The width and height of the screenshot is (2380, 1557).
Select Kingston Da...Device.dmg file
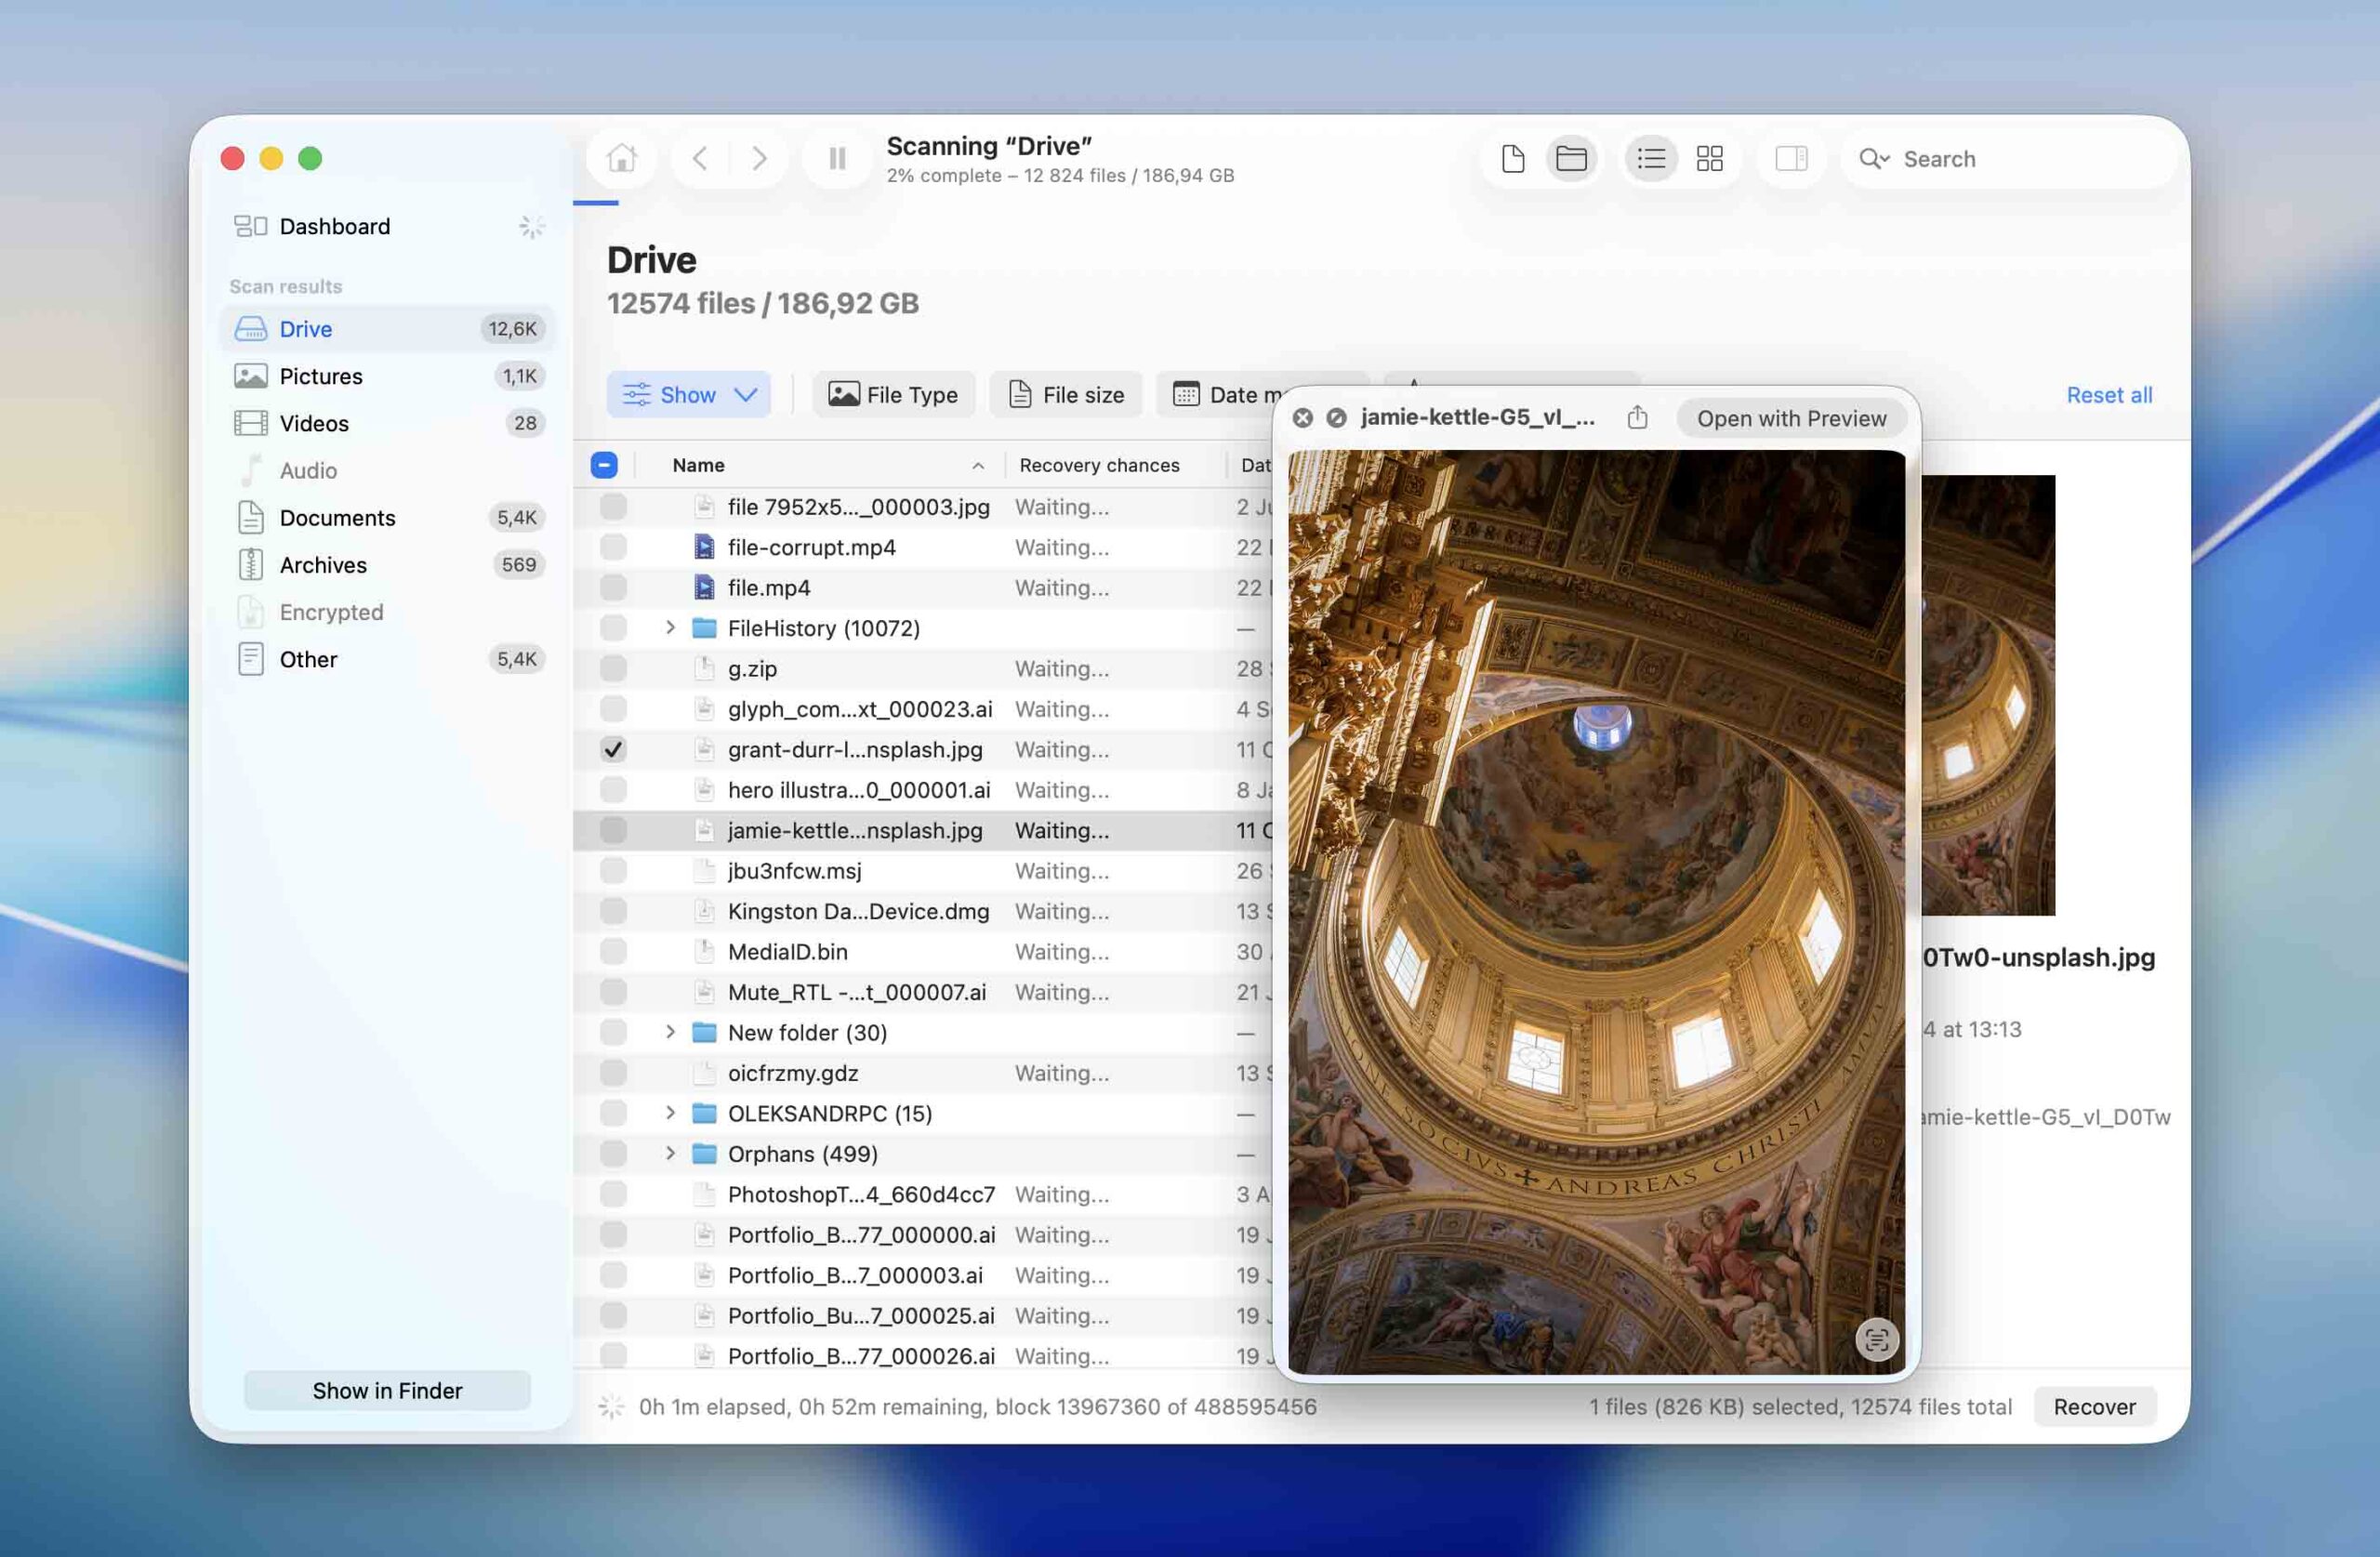pos(921,911)
